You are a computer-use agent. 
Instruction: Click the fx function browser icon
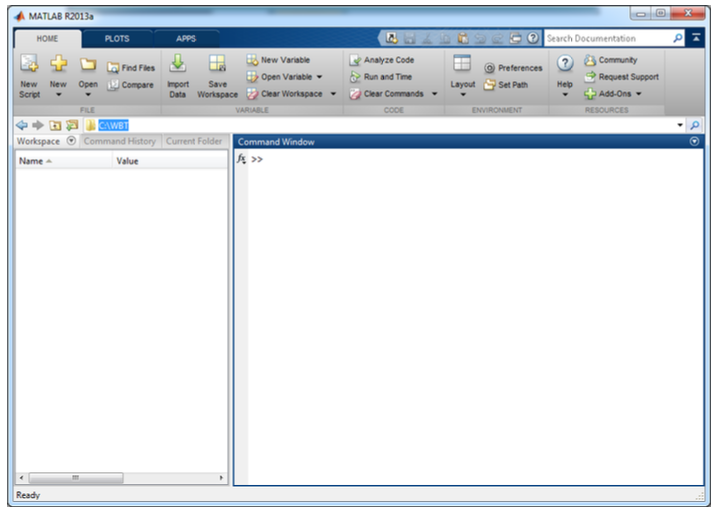(241, 159)
